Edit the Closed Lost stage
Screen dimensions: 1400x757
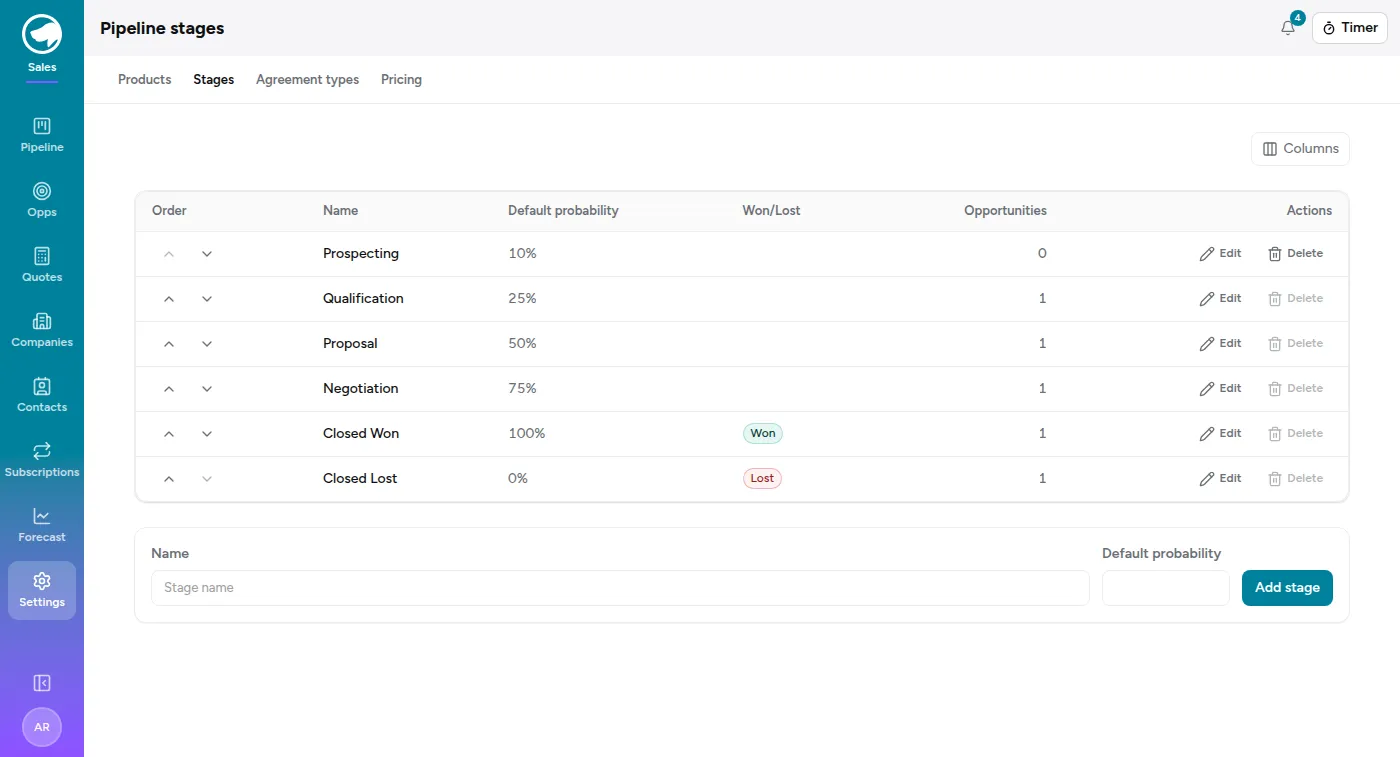pyautogui.click(x=1221, y=479)
